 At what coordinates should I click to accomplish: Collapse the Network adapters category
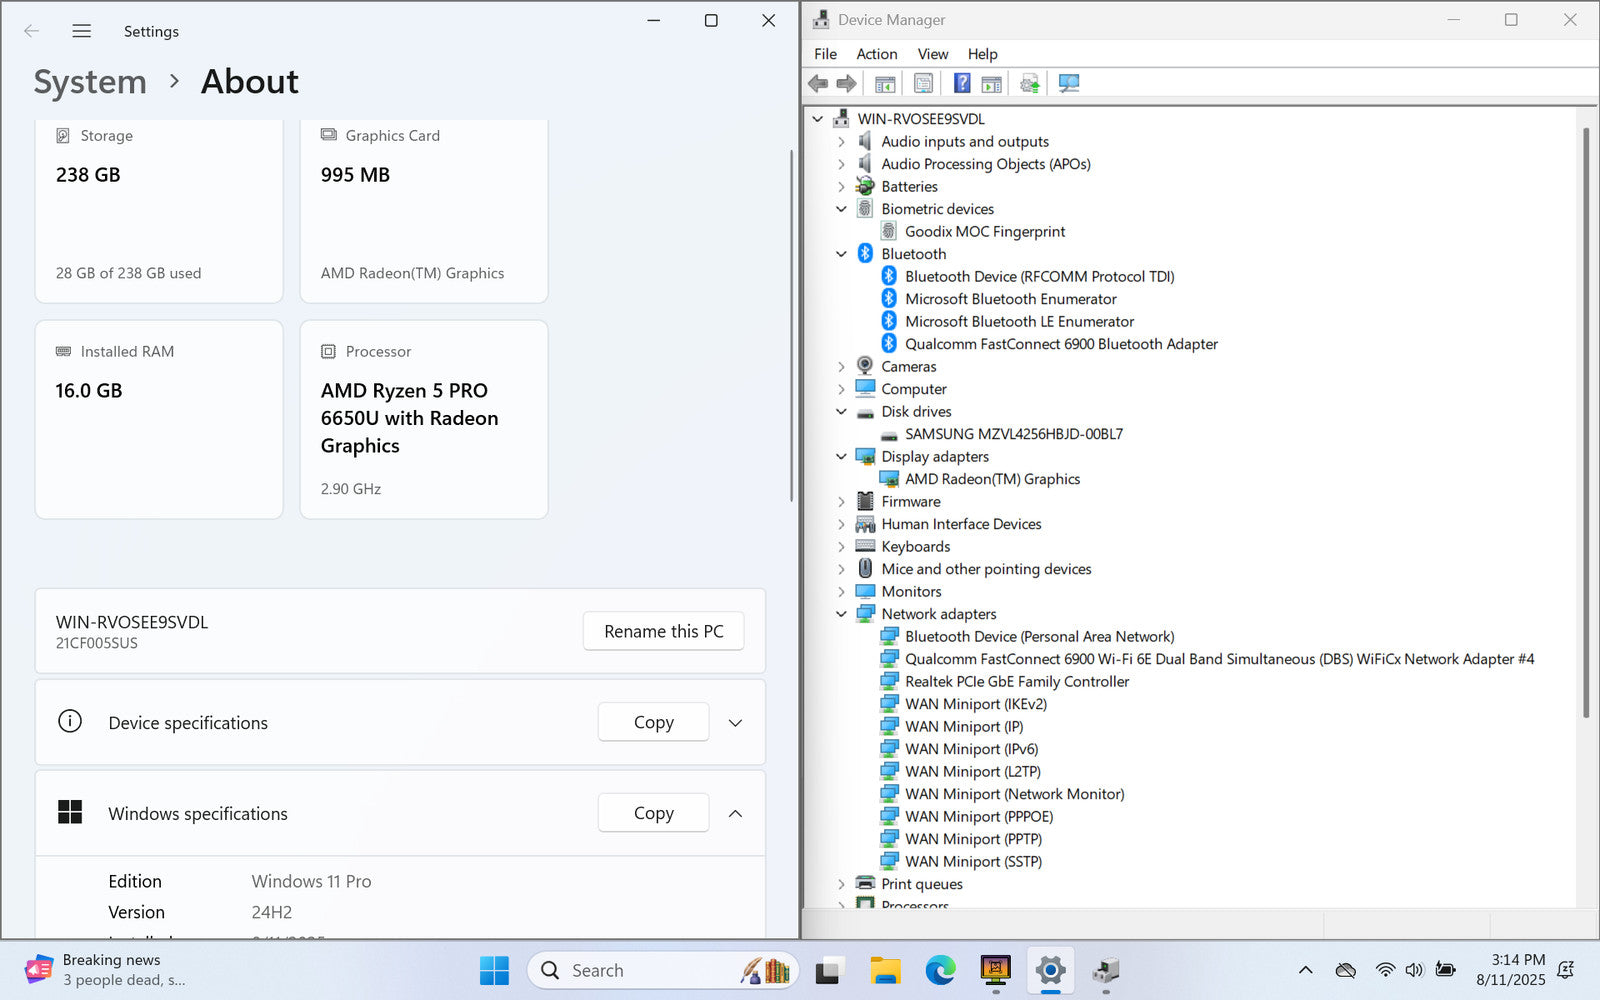click(x=841, y=614)
